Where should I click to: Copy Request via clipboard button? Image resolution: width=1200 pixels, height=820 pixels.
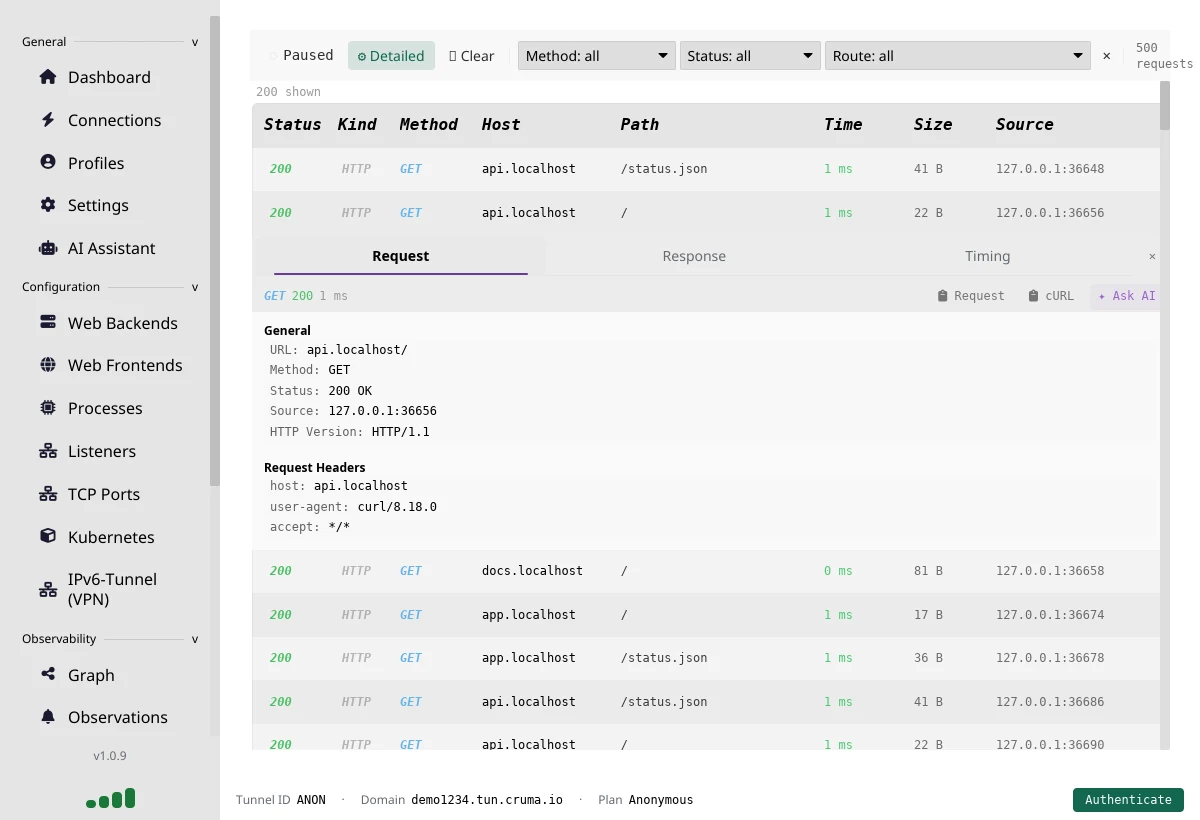(x=971, y=296)
